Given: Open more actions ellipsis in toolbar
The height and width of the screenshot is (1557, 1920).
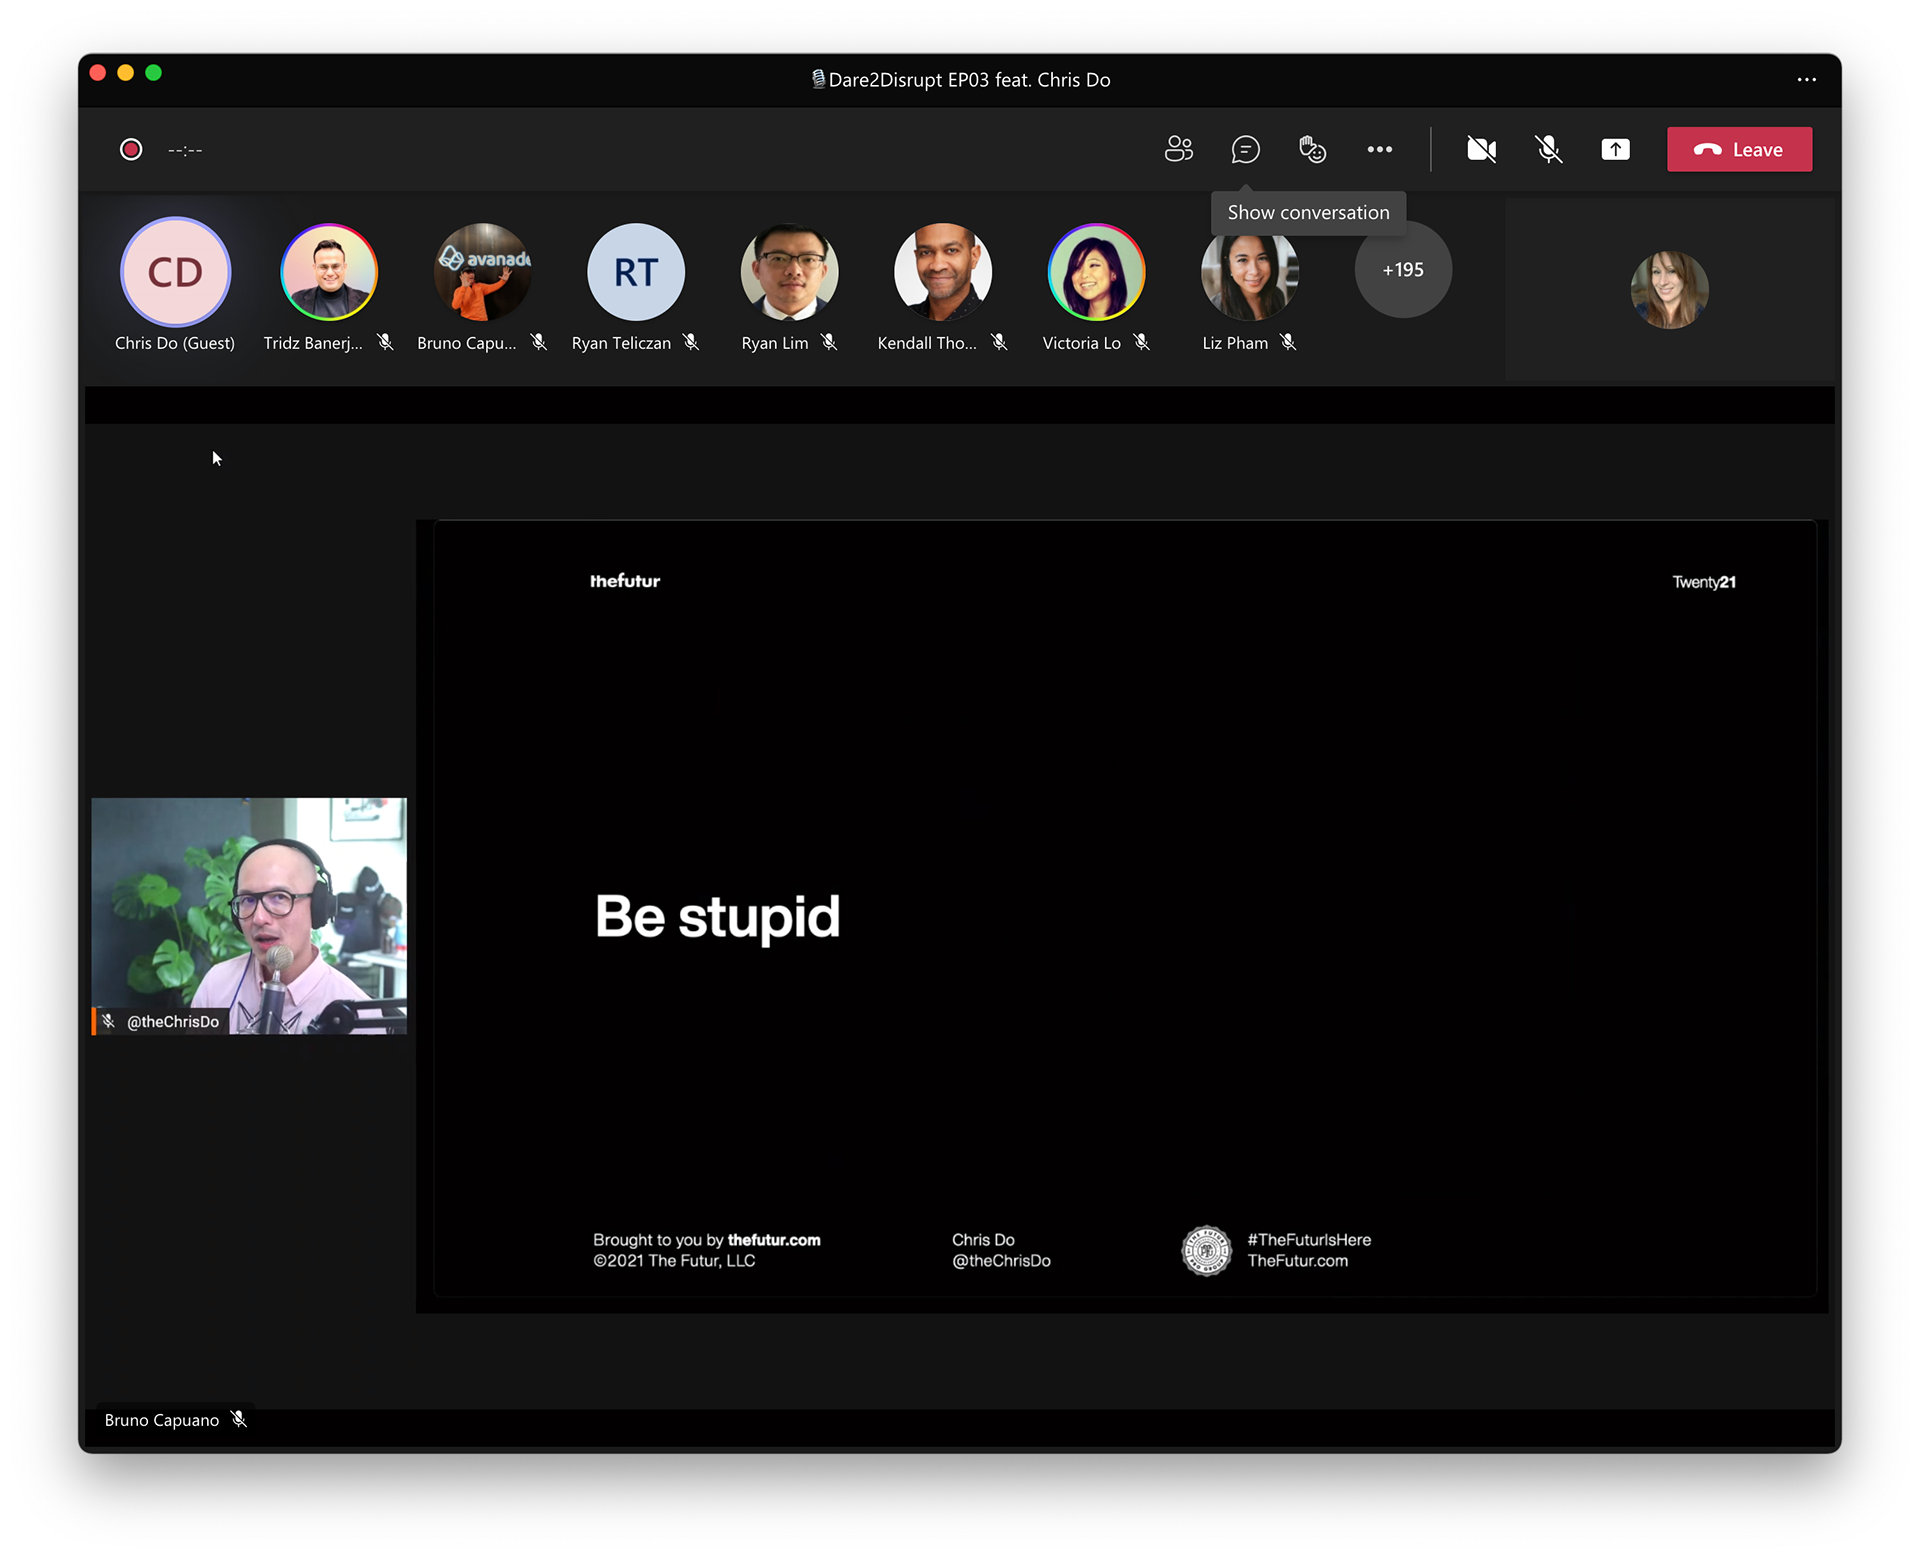Looking at the screenshot, I should coord(1379,149).
